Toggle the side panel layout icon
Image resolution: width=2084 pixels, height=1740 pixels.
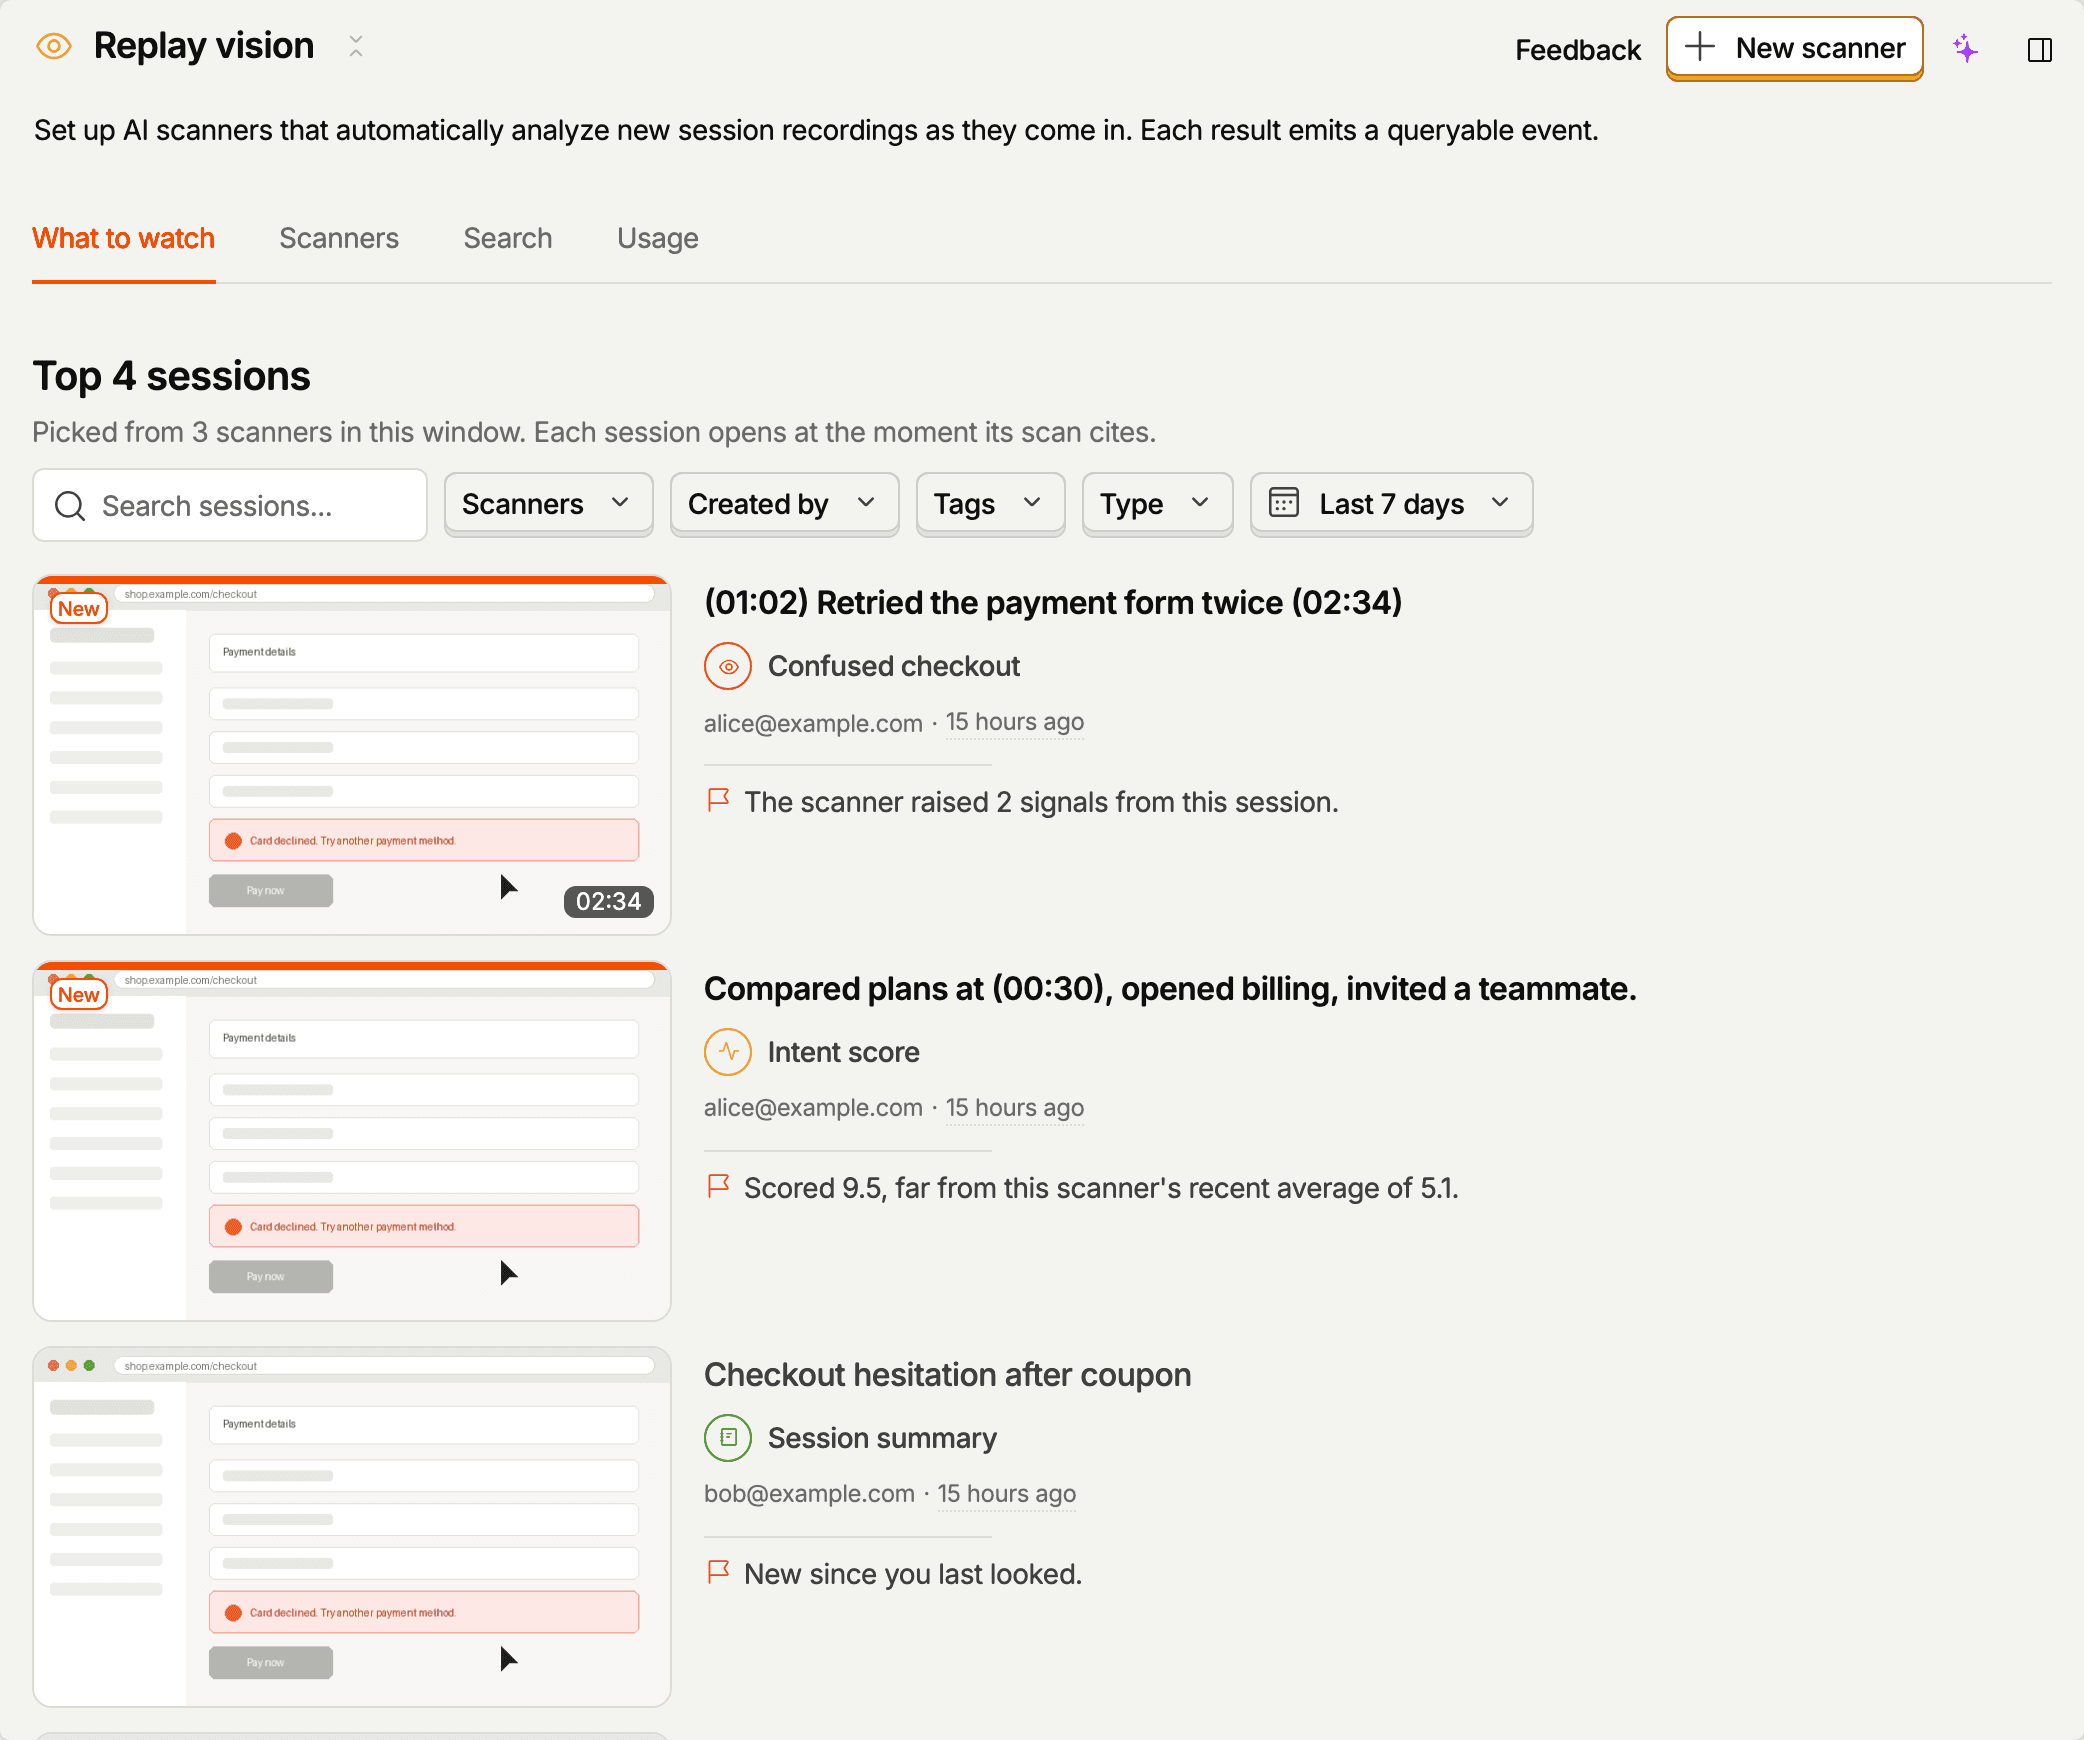[2040, 50]
